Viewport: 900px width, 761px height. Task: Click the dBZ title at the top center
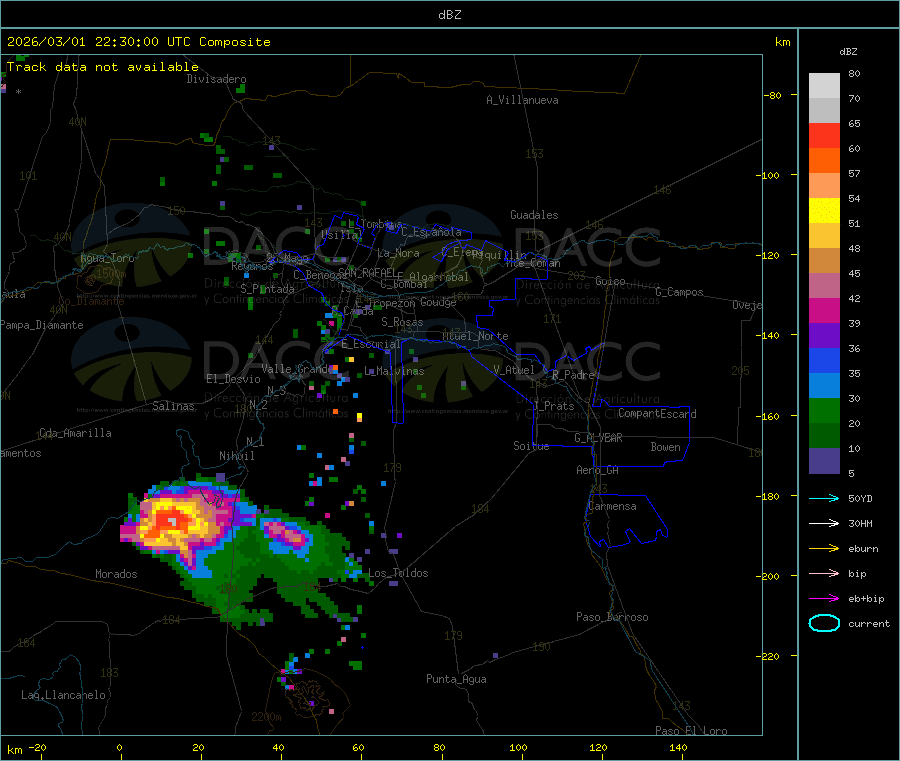pyautogui.click(x=449, y=15)
